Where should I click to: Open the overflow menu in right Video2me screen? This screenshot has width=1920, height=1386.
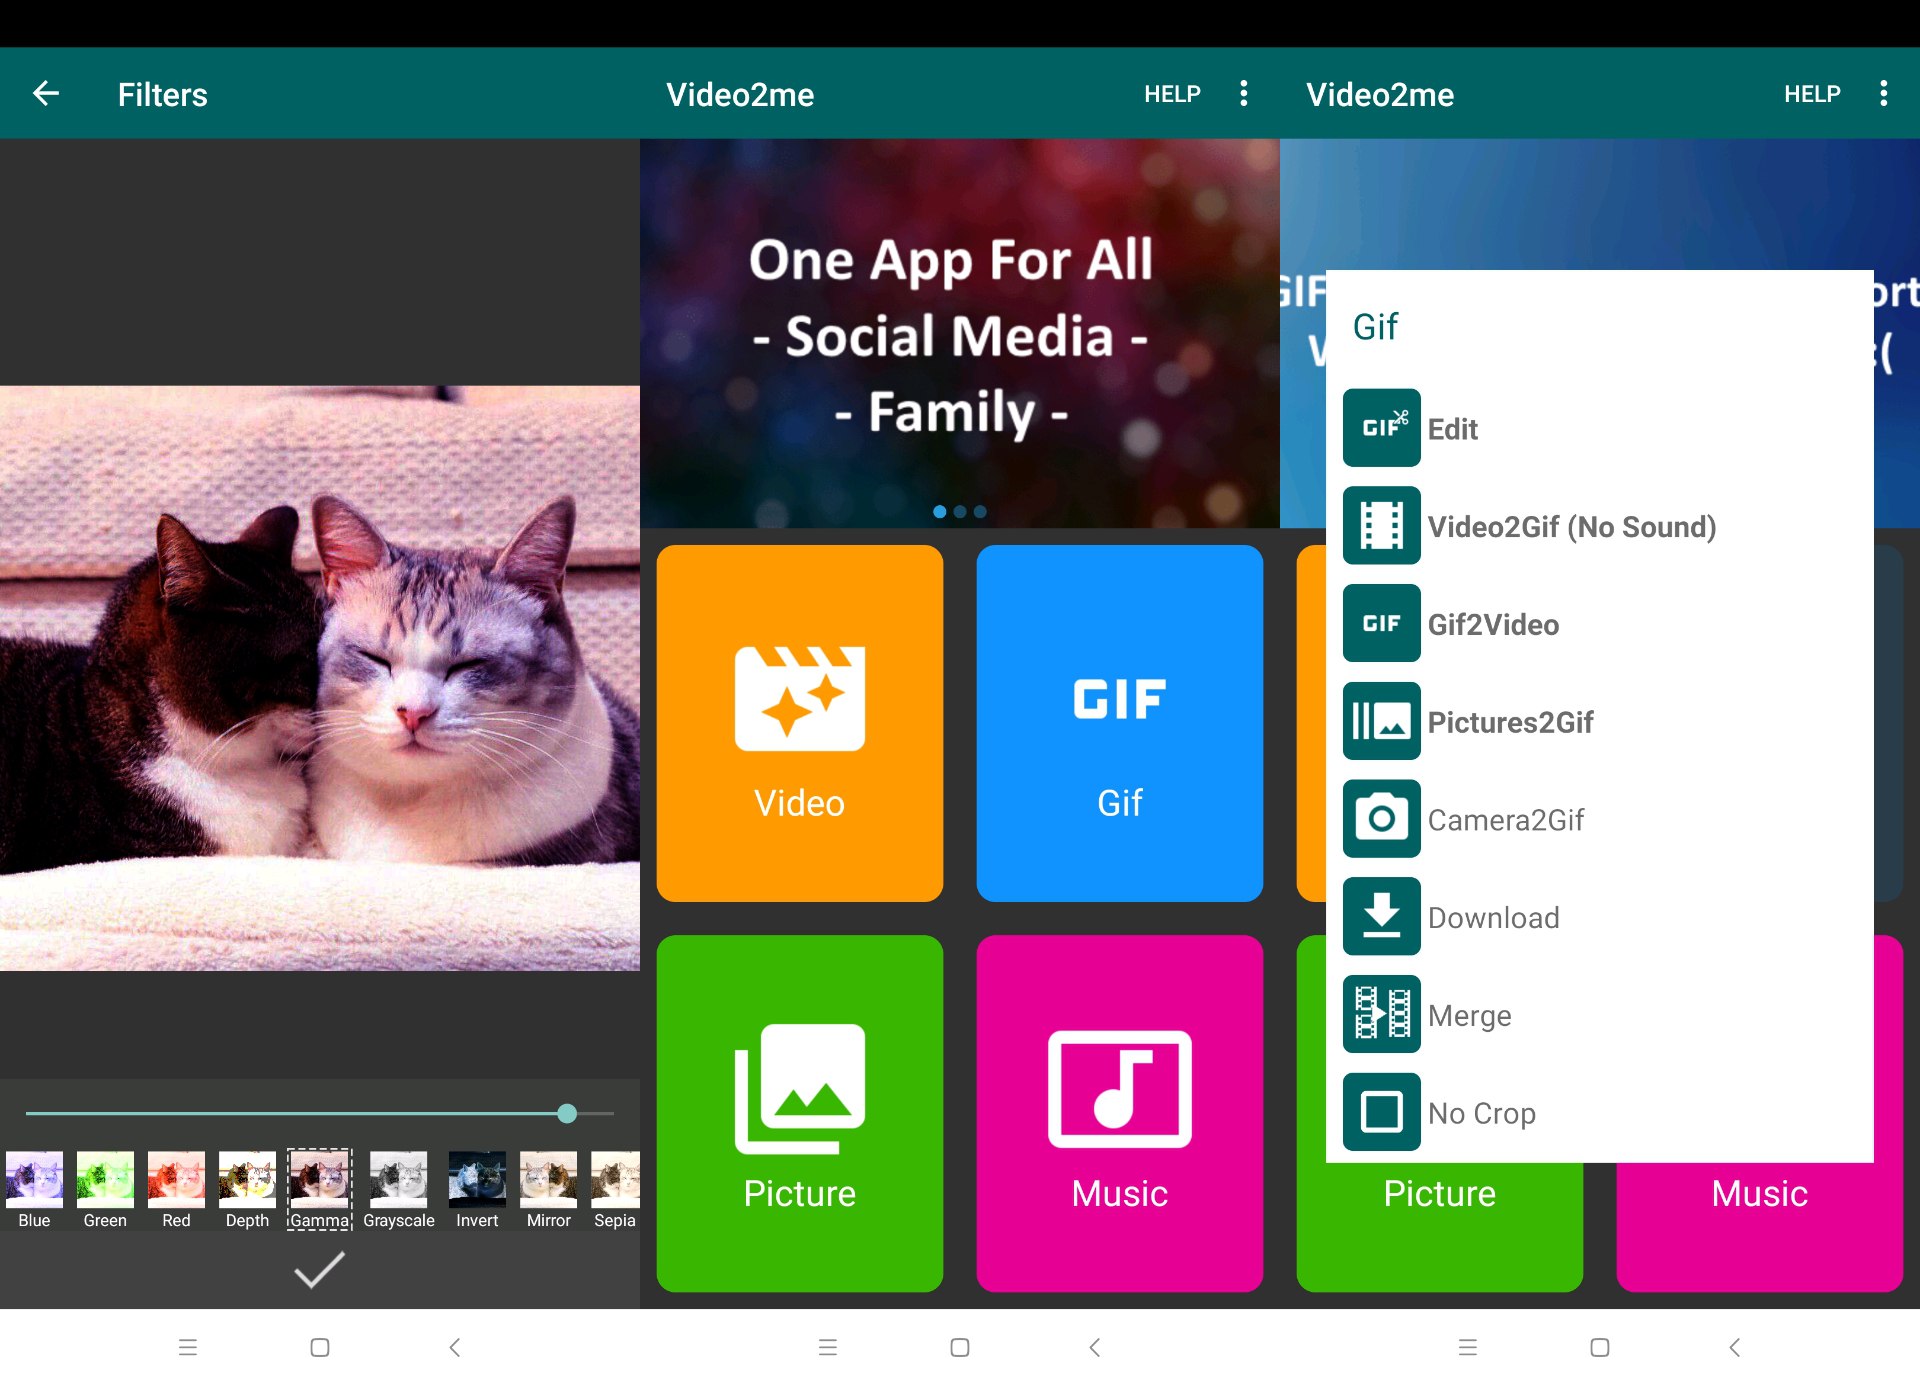1884,94
